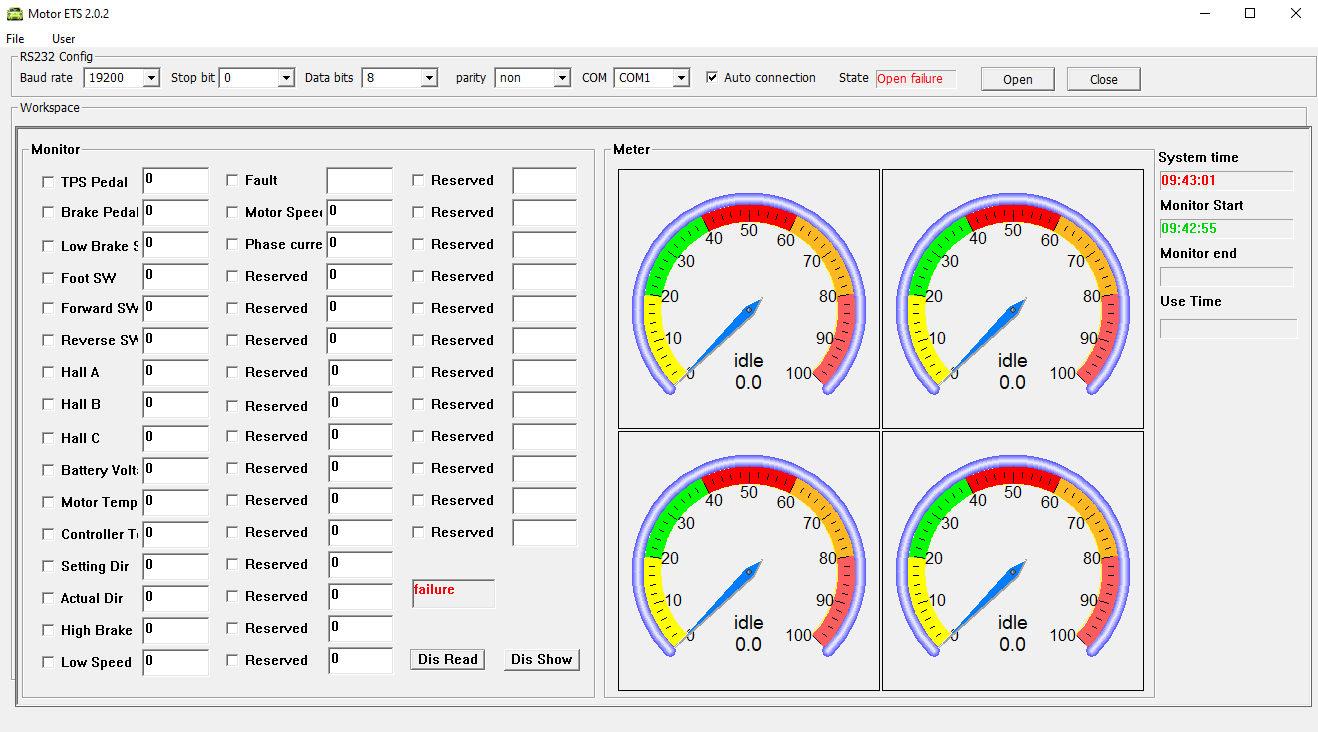Click the empty Monitor end field
The image size is (1318, 732).
(1226, 277)
